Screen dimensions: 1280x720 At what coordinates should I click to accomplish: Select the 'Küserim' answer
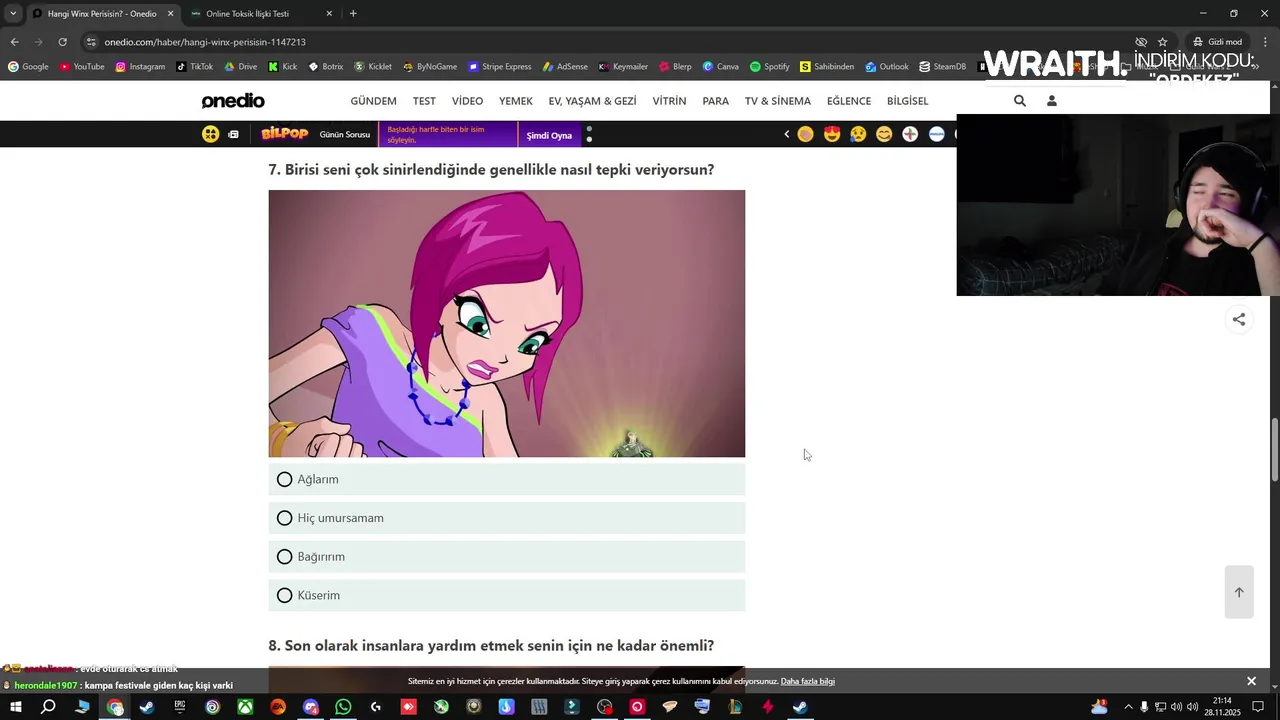point(506,595)
